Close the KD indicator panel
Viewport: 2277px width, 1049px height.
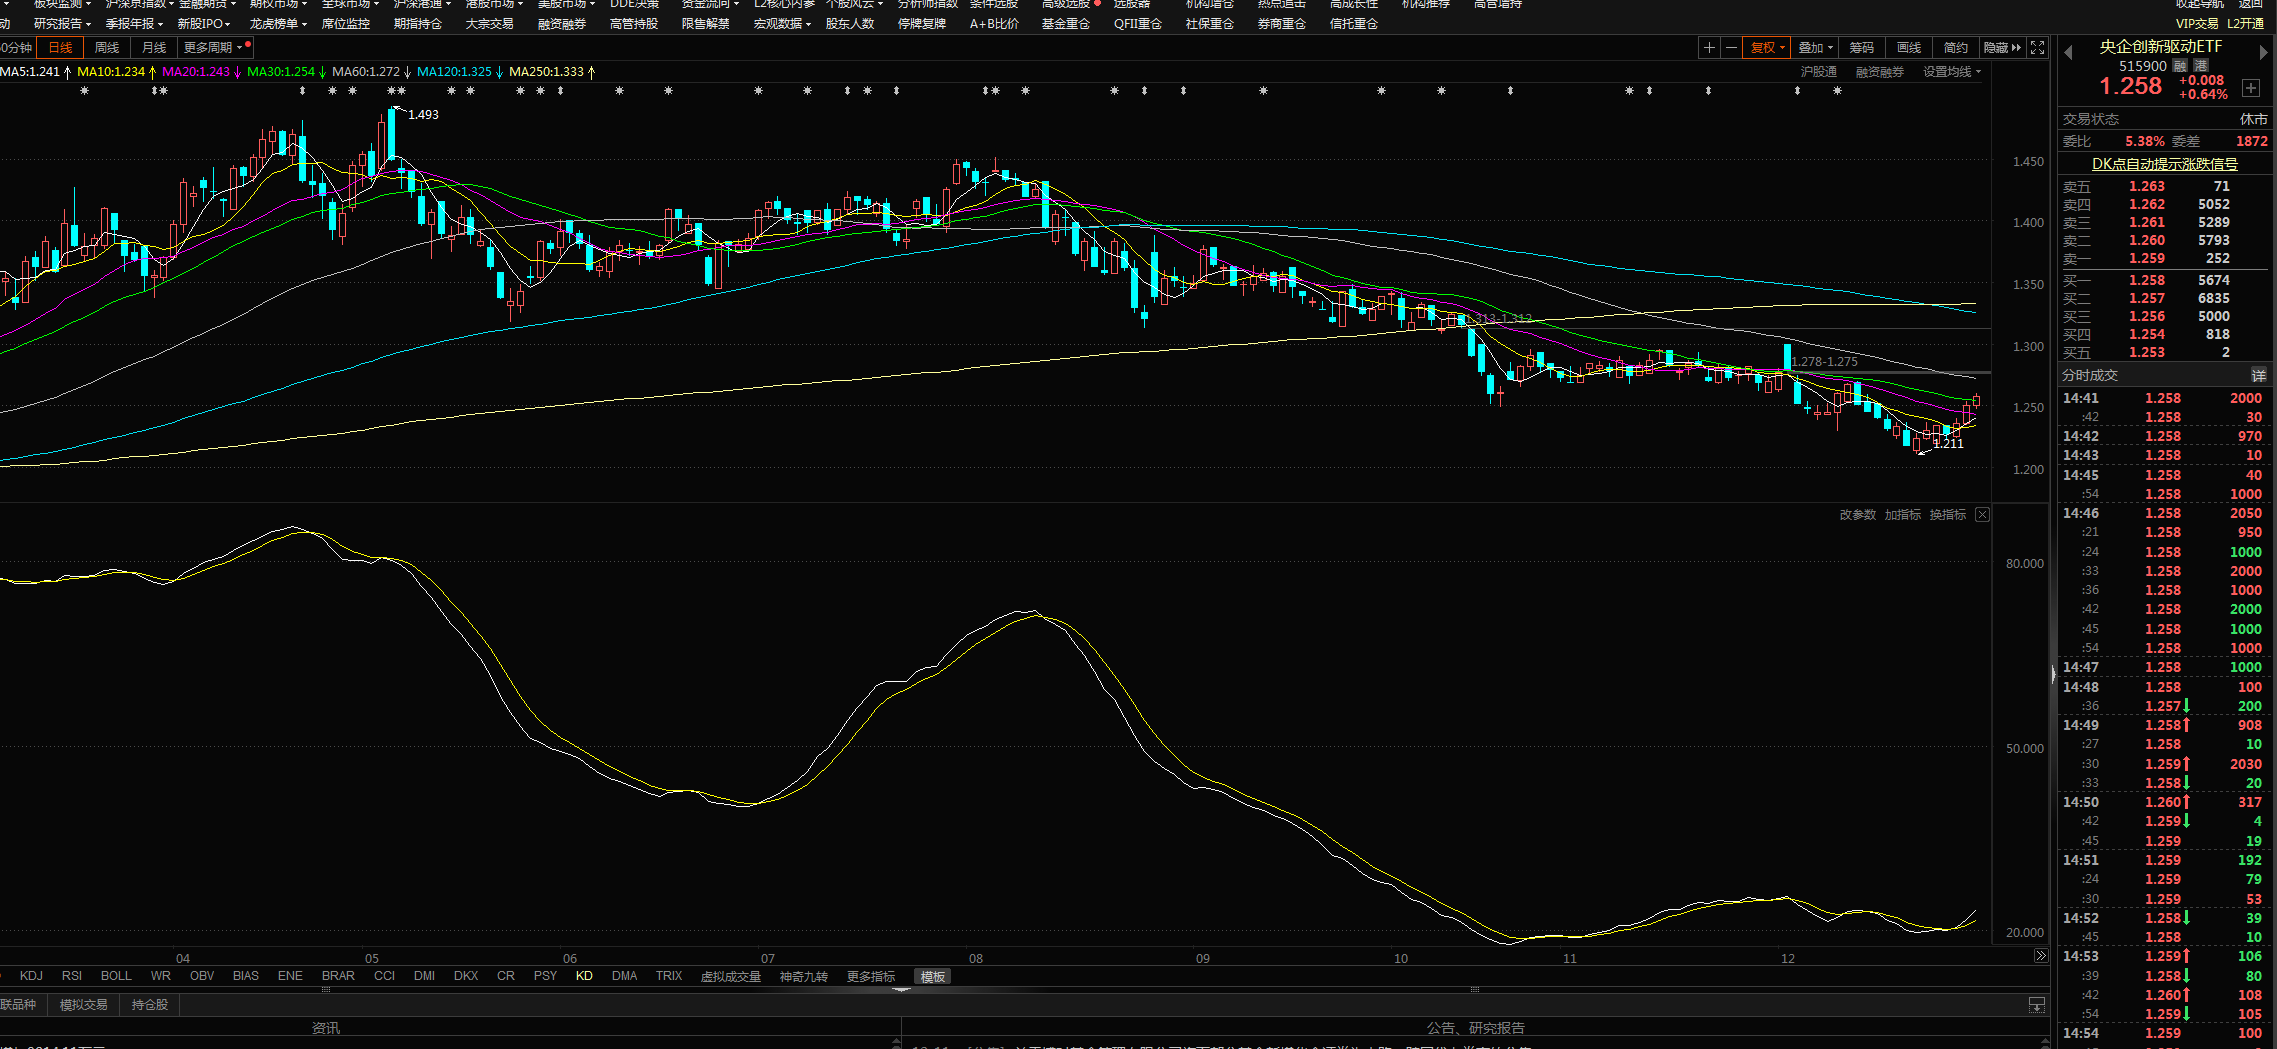1982,515
